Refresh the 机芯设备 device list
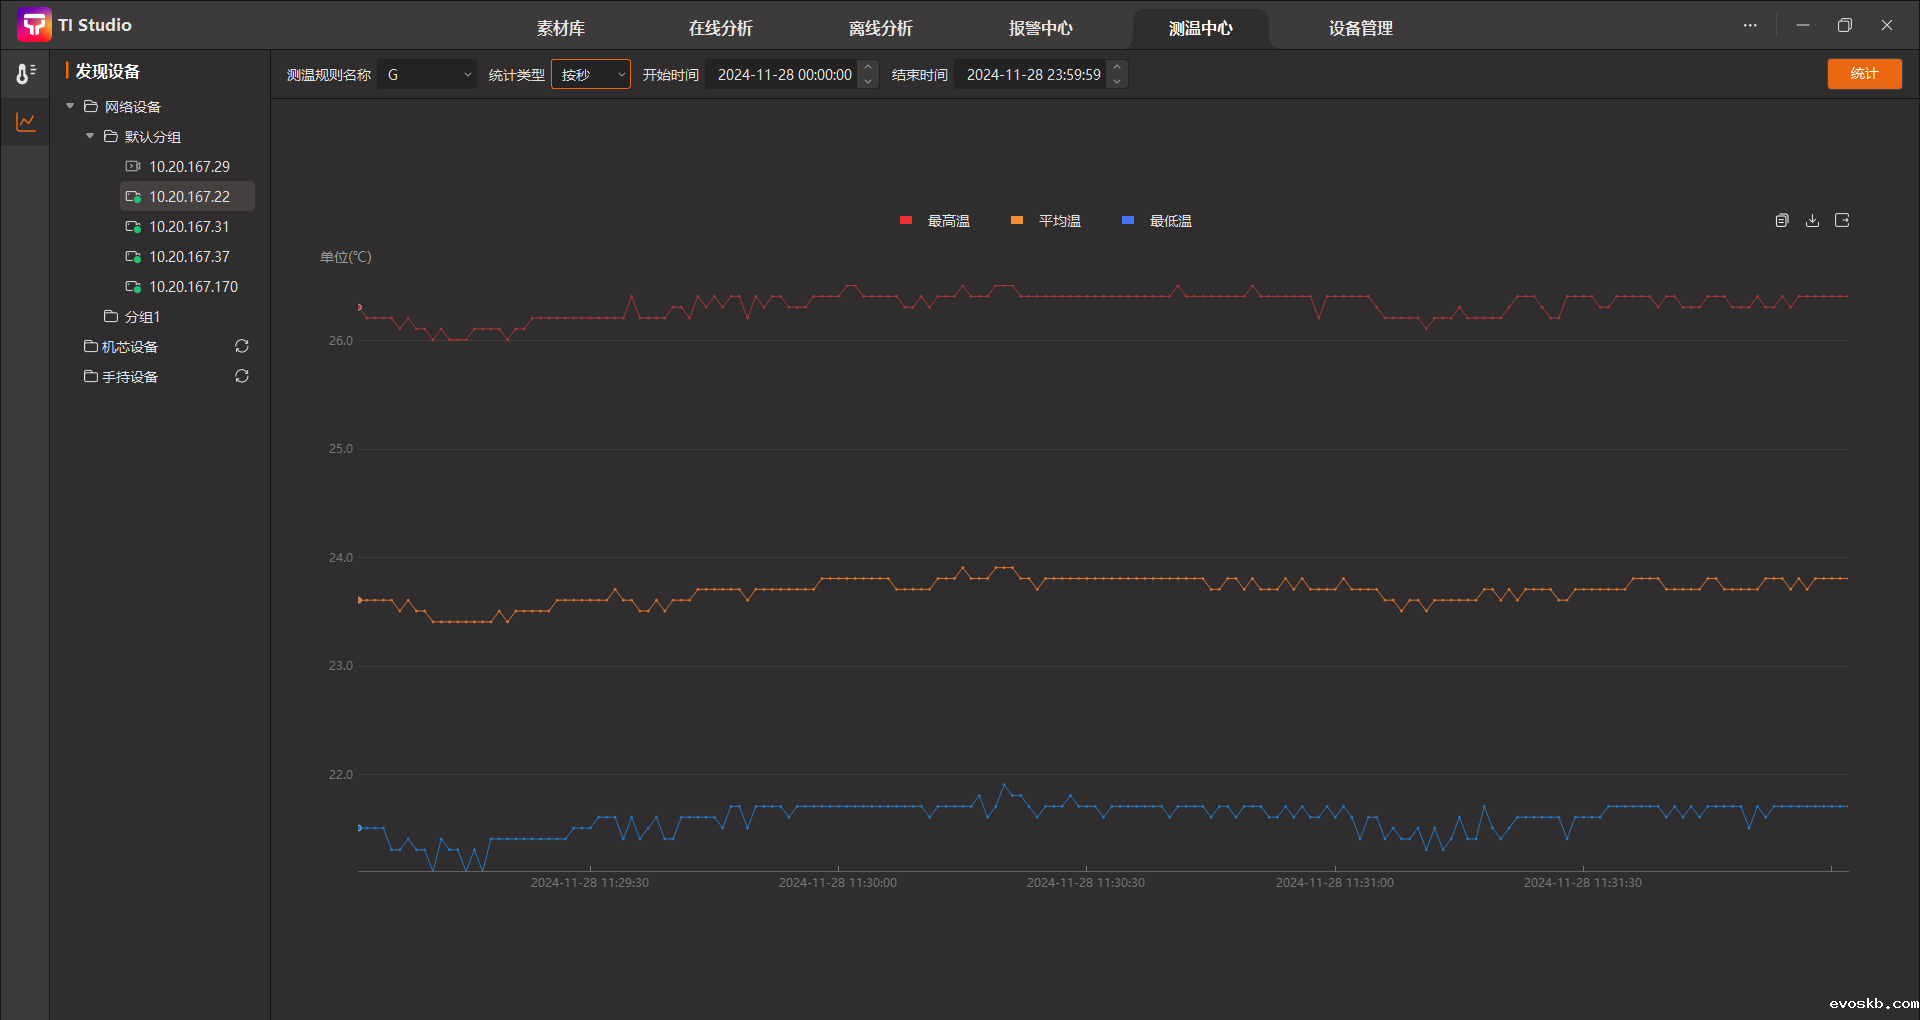1920x1020 pixels. click(x=242, y=346)
